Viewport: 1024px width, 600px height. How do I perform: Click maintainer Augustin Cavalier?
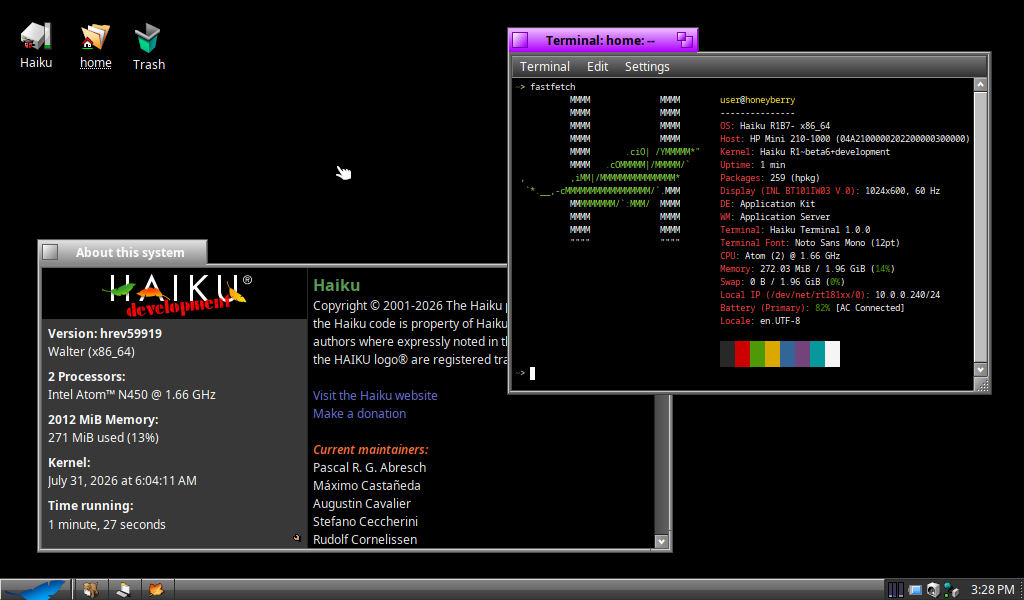362,504
